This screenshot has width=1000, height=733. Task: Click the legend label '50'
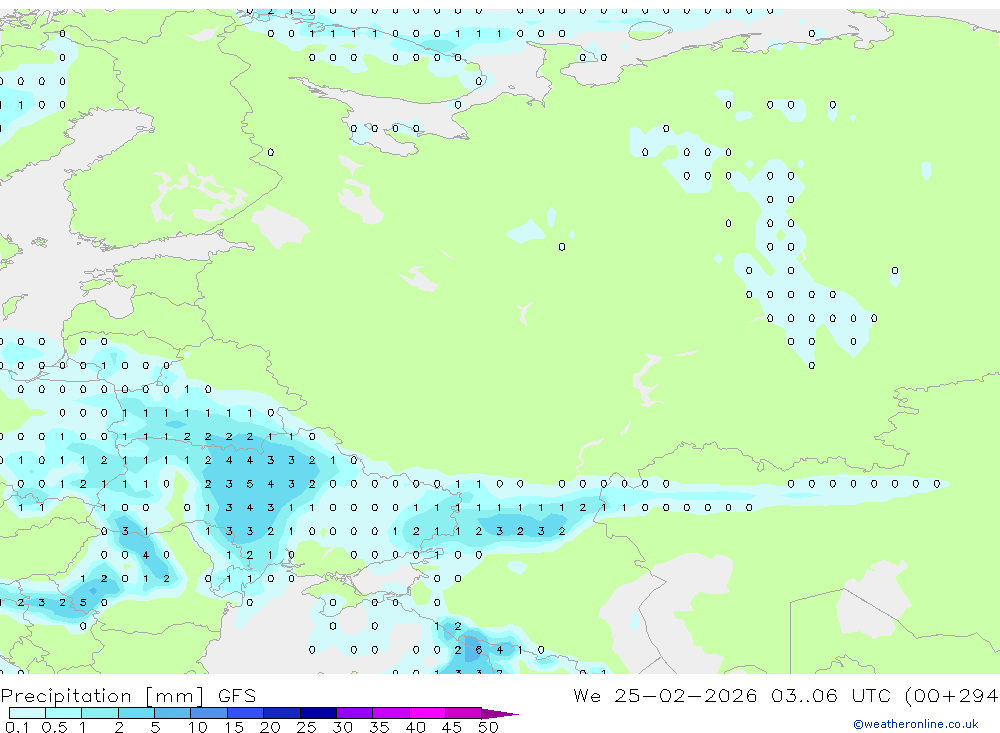[488, 727]
